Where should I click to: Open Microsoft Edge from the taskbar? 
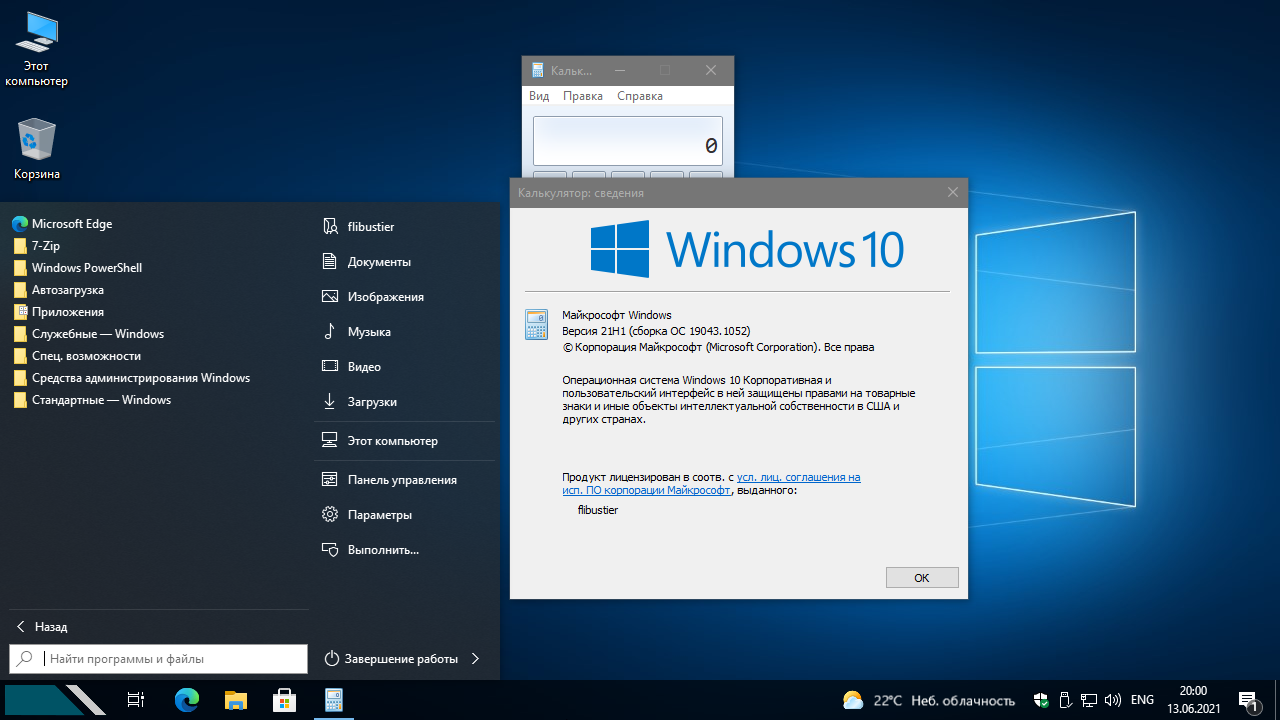(187, 700)
